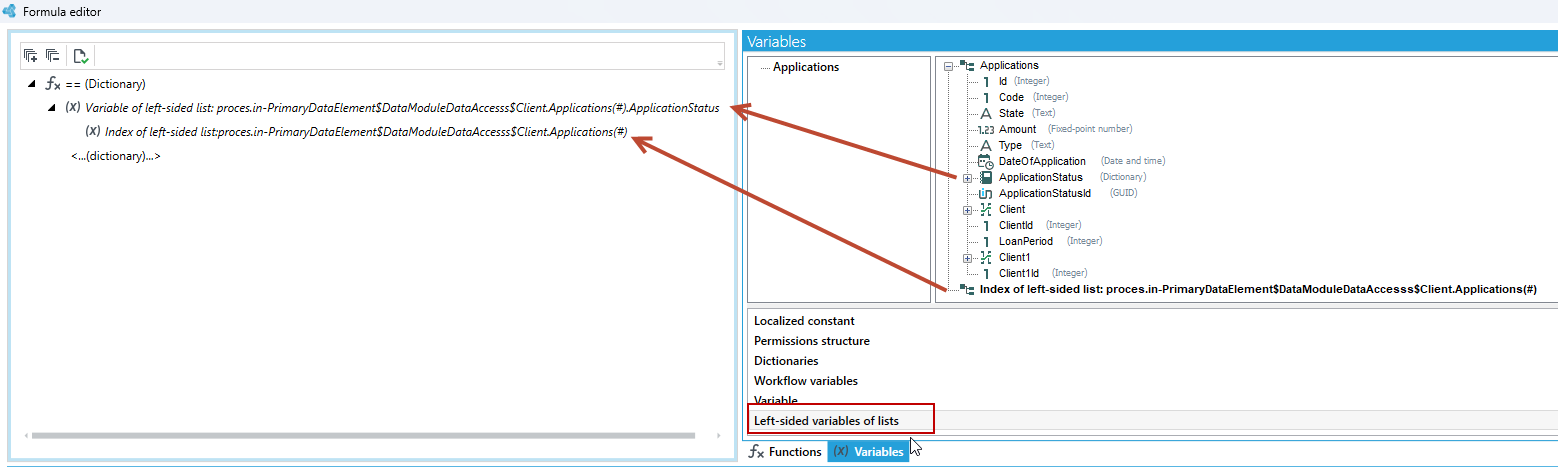Open the Workflow variables category
This screenshot has width=1558, height=467.
pos(806,381)
